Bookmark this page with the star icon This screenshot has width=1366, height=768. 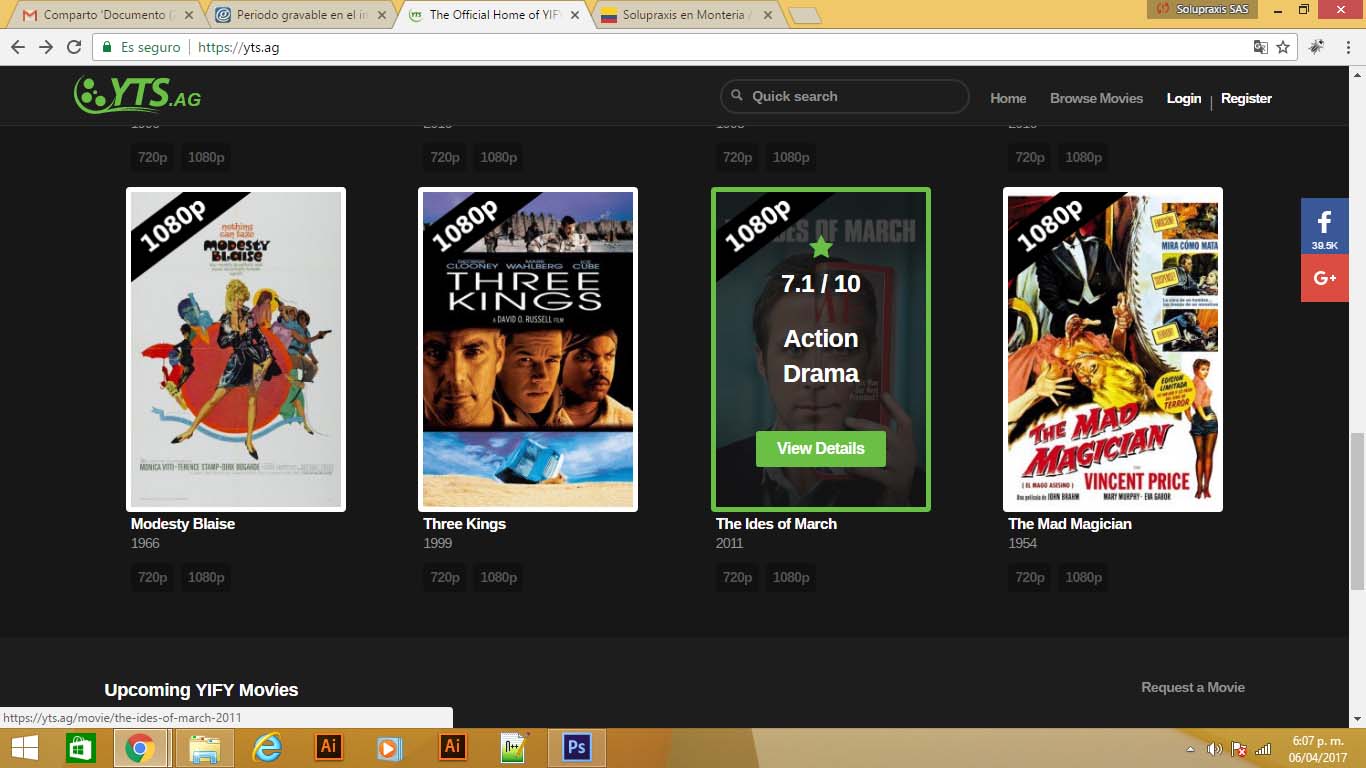[1283, 47]
